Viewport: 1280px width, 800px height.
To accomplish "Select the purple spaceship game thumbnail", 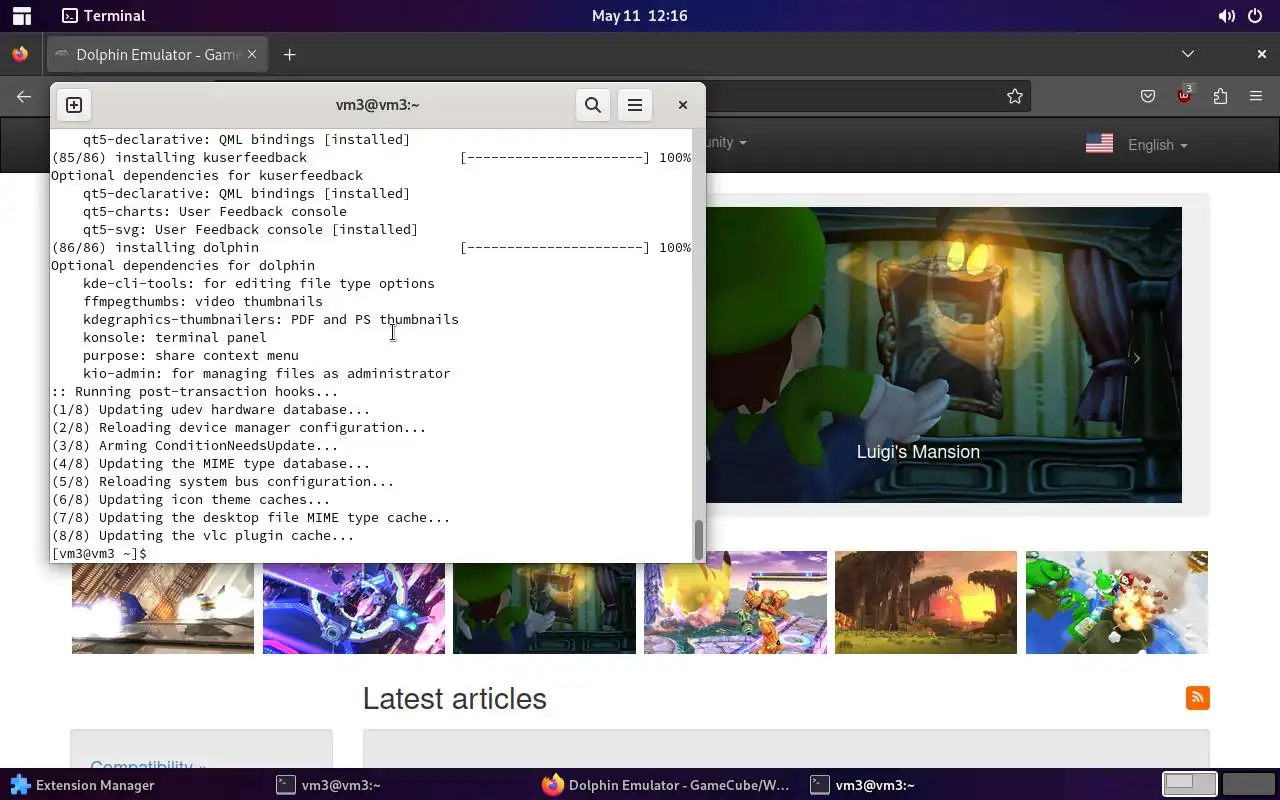I will 354,608.
